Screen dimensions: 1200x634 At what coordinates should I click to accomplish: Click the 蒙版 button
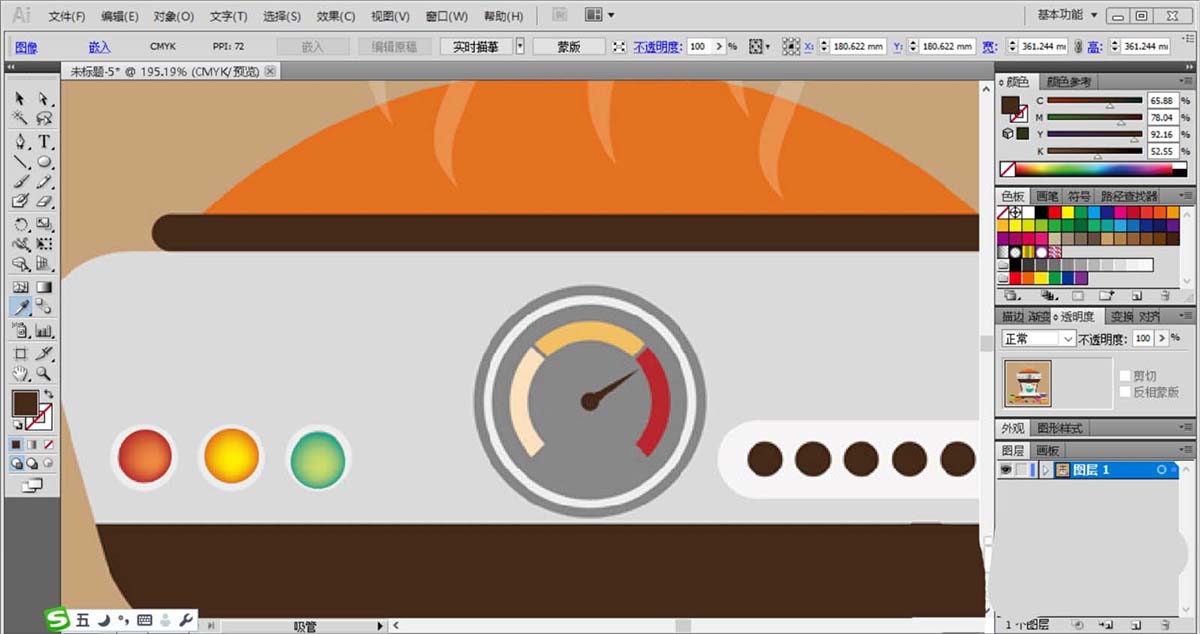click(x=569, y=47)
